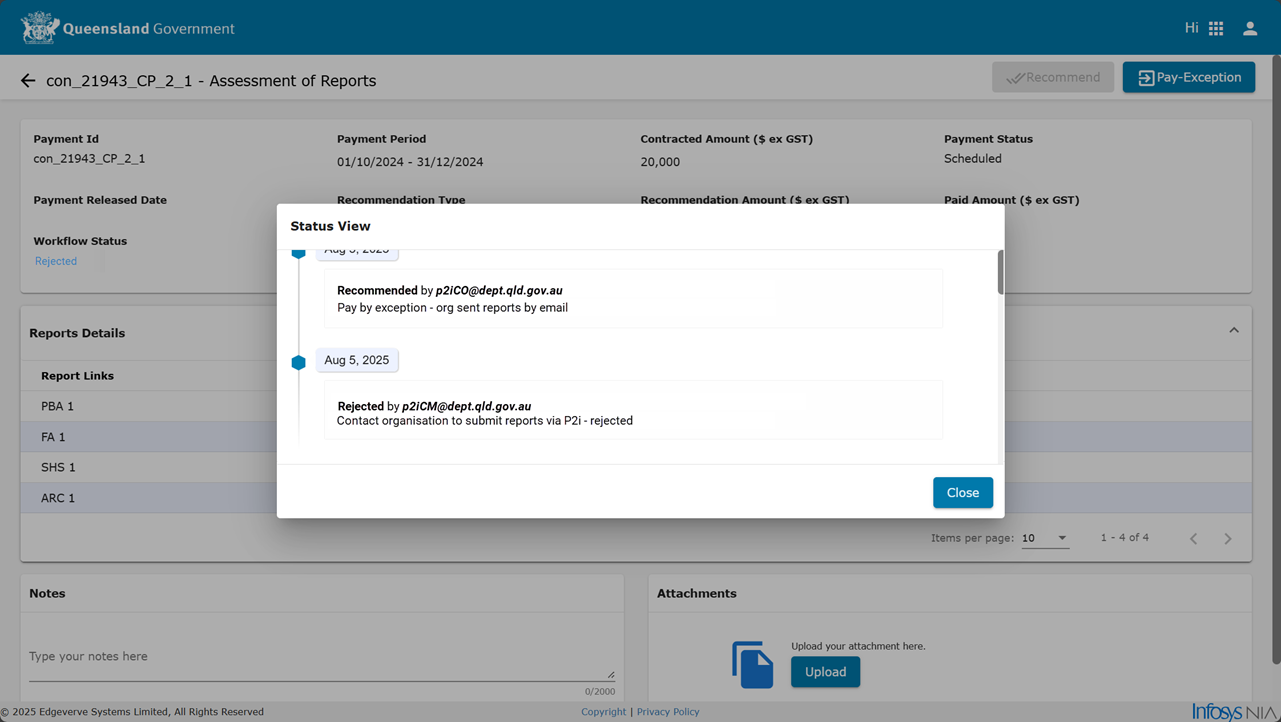Click the 'Contact organisation' rejection comment
This screenshot has width=1281, height=722.
(x=485, y=421)
